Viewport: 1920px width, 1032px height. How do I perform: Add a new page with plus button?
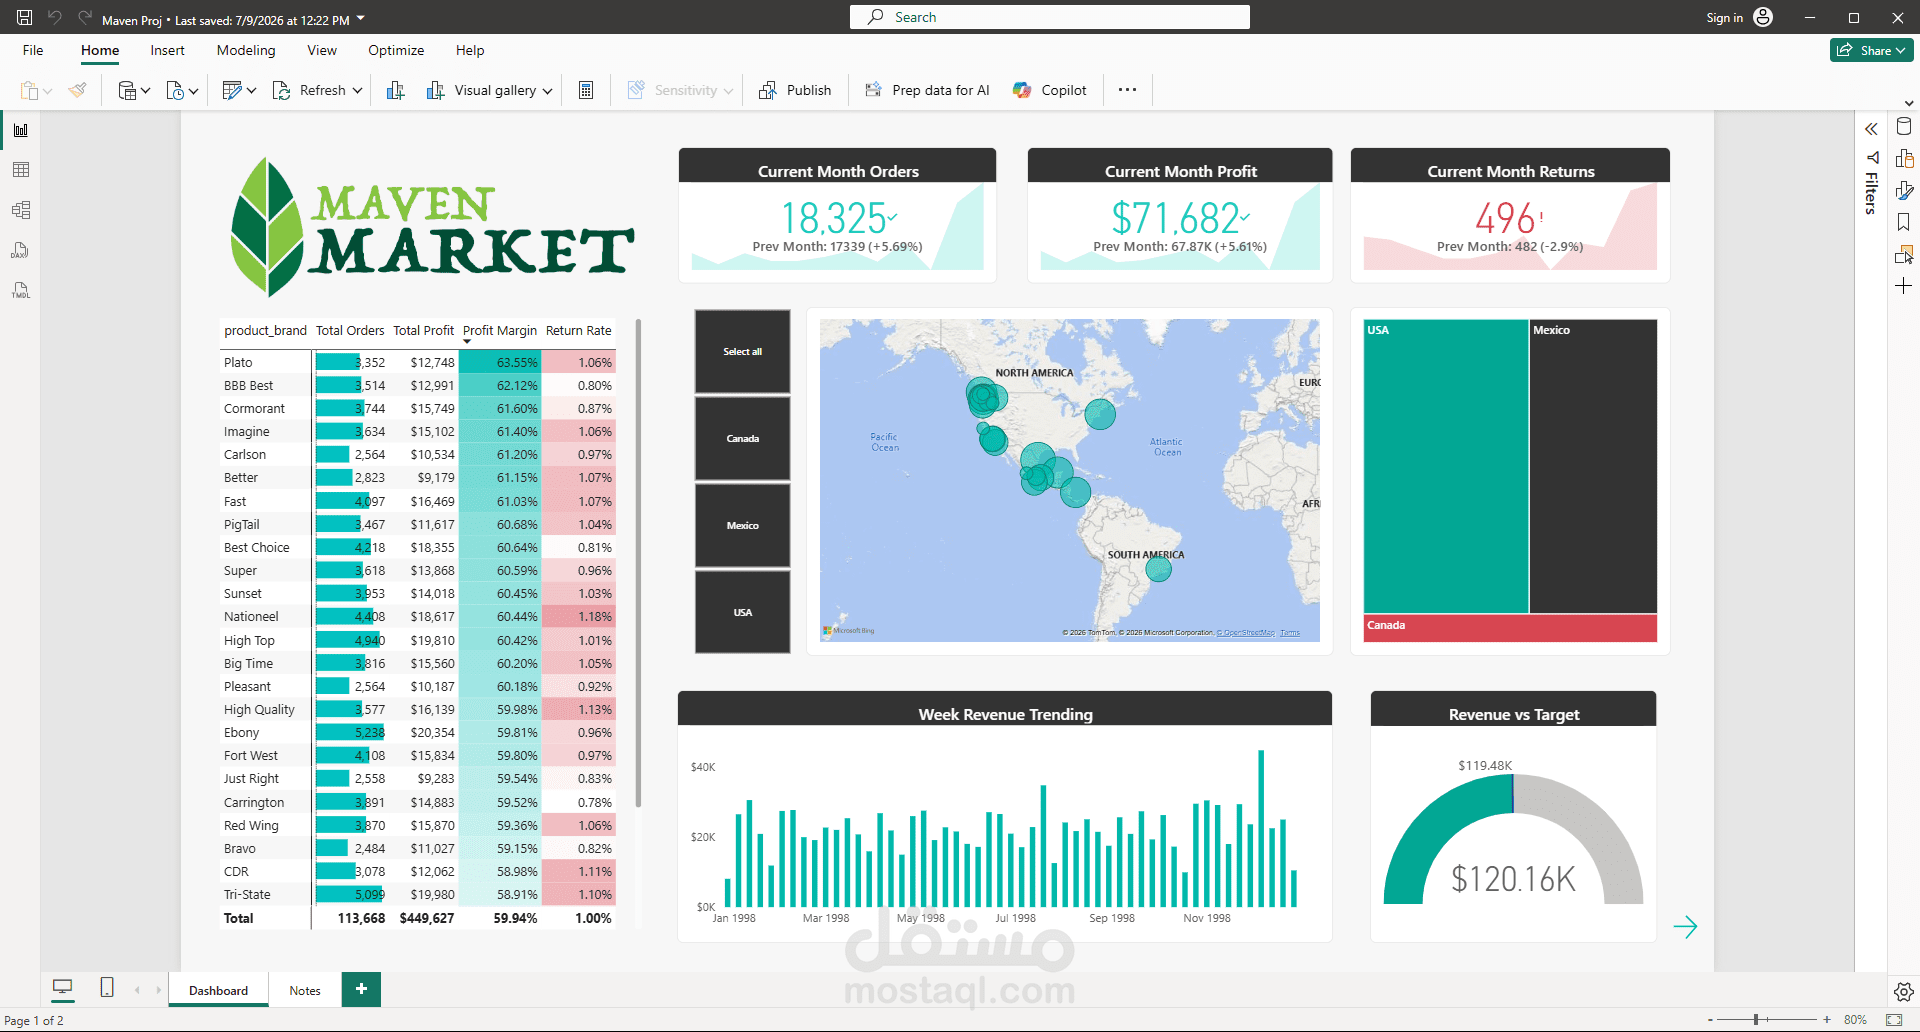tap(361, 989)
